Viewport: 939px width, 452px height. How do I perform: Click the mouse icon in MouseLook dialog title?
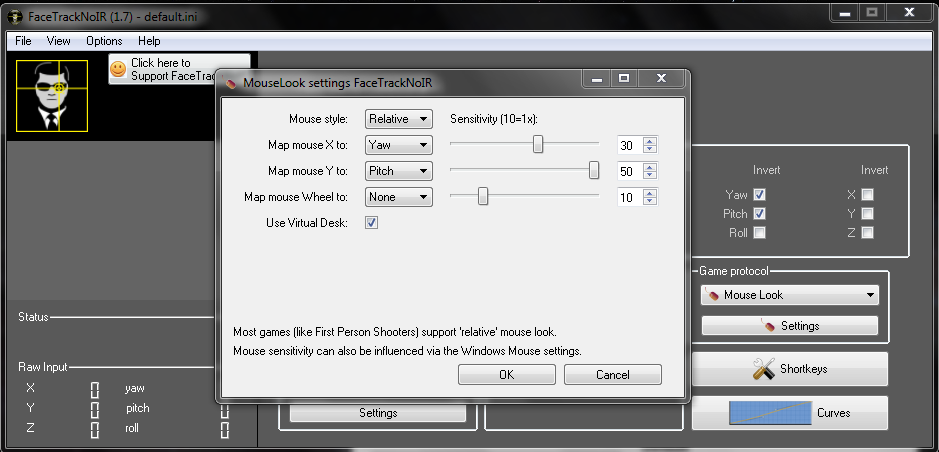[x=231, y=83]
